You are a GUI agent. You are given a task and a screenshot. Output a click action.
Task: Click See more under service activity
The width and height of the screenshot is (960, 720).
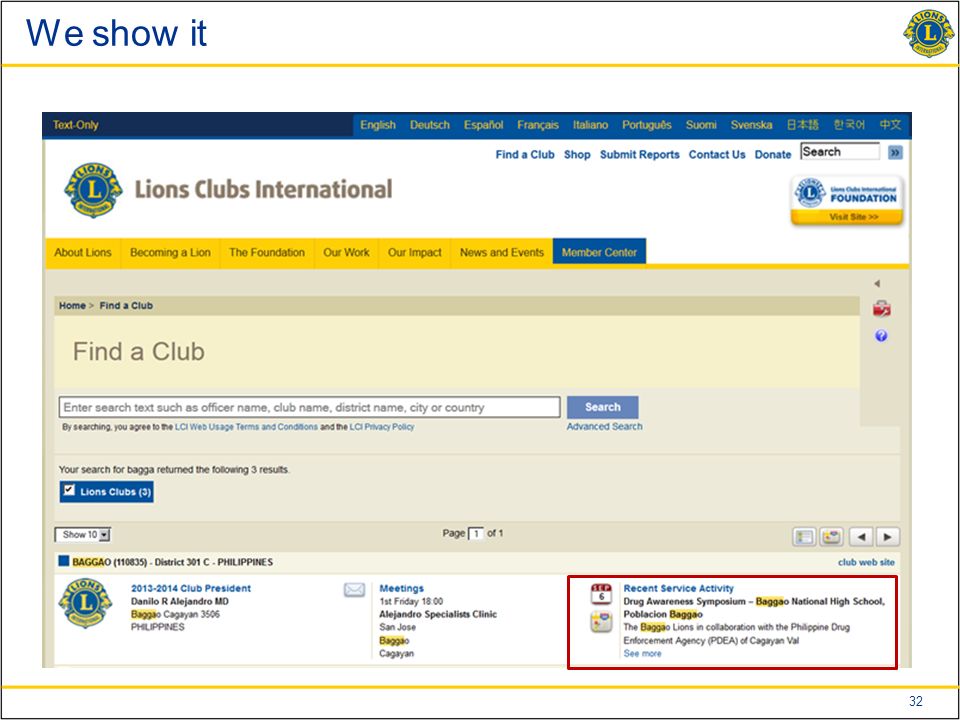tap(642, 654)
